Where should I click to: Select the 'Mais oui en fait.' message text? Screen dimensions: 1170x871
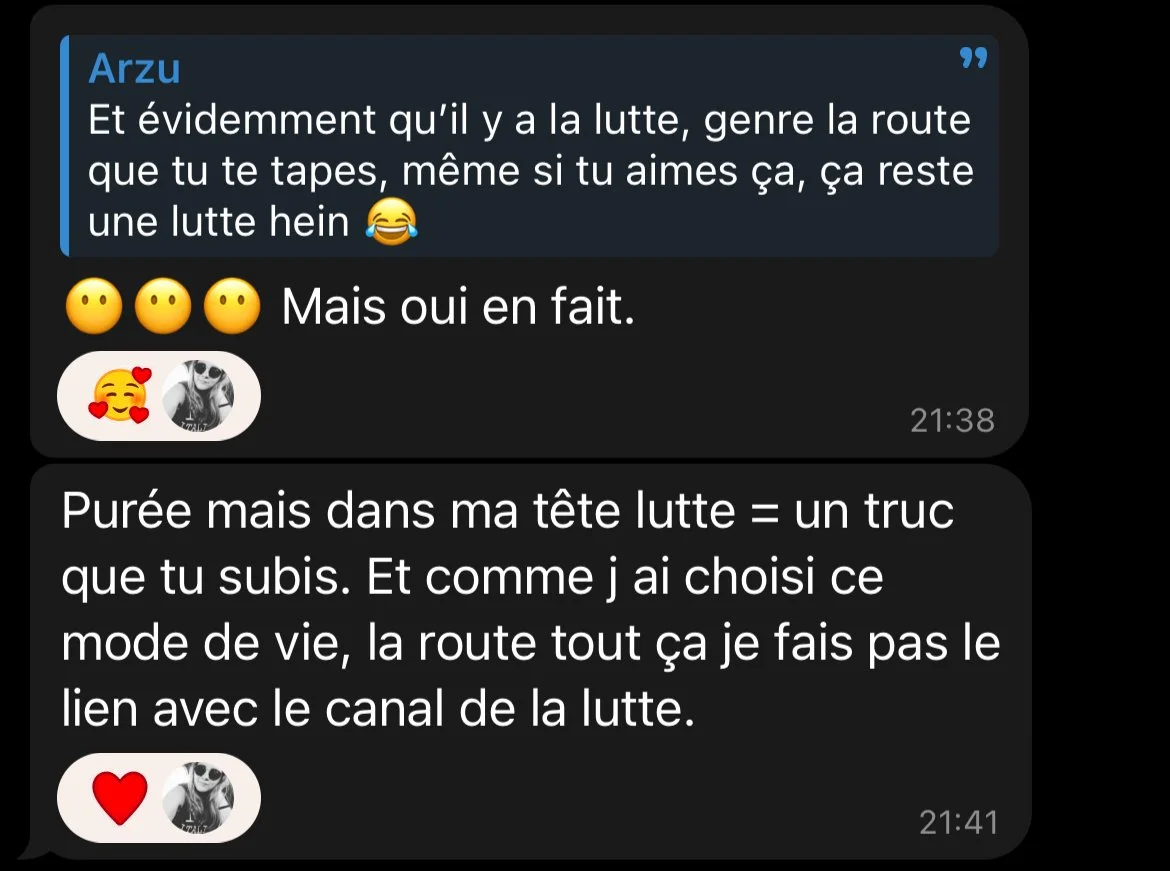pos(458,307)
